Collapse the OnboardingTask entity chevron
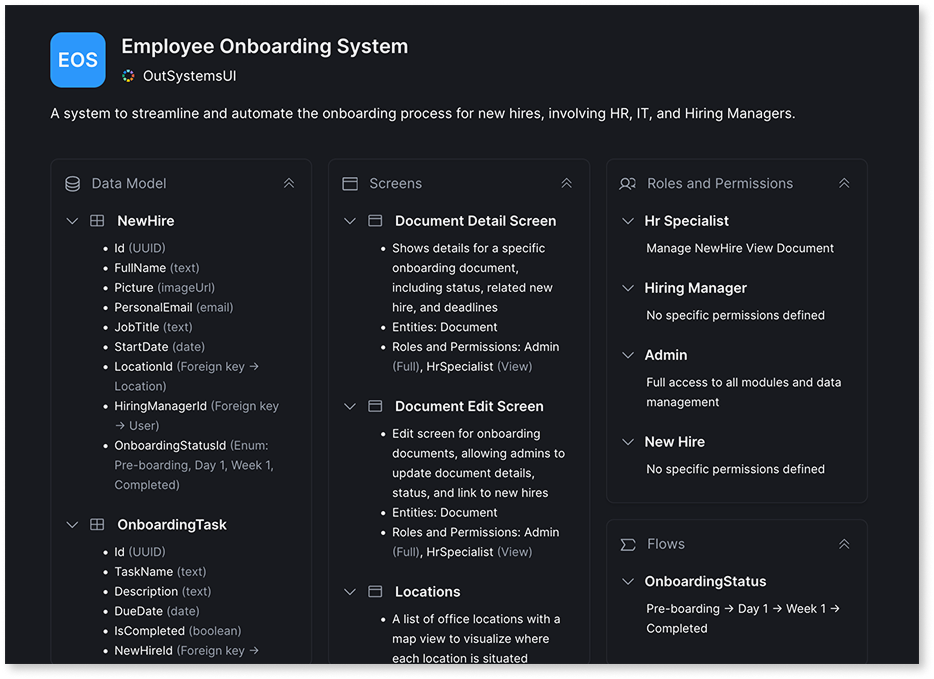The height and width of the screenshot is (679, 934). tap(72, 525)
